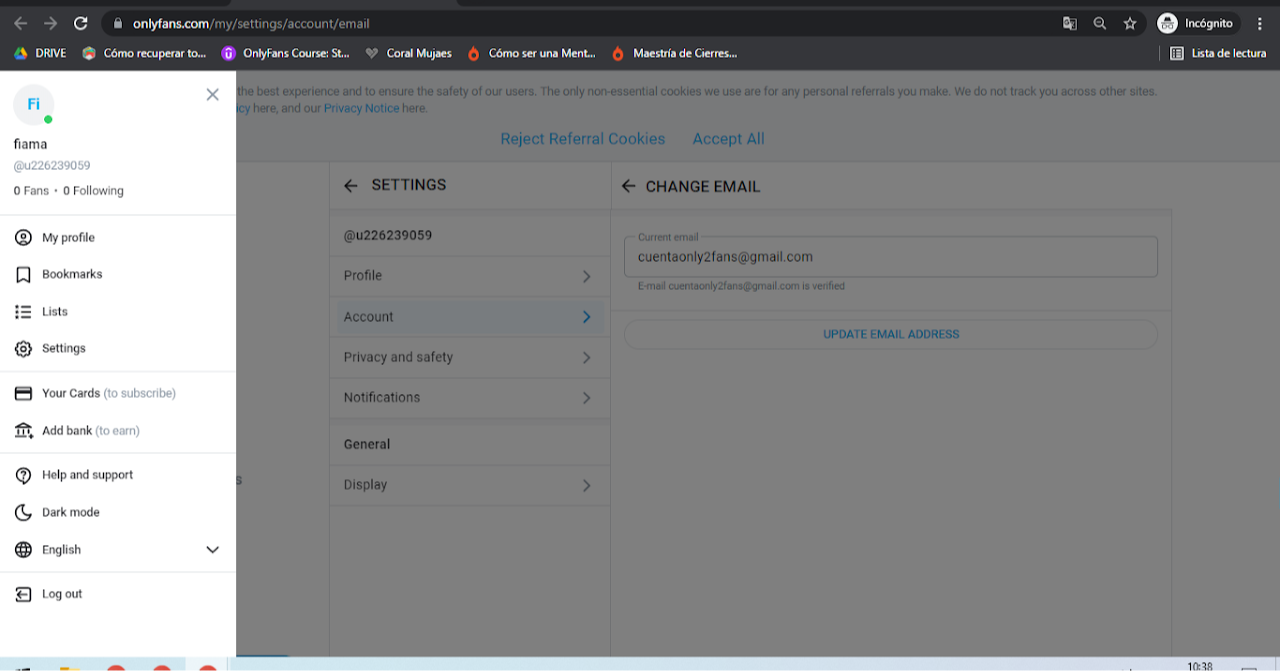Image resolution: width=1280 pixels, height=671 pixels.
Task: Reload the page
Action: pyautogui.click(x=81, y=23)
